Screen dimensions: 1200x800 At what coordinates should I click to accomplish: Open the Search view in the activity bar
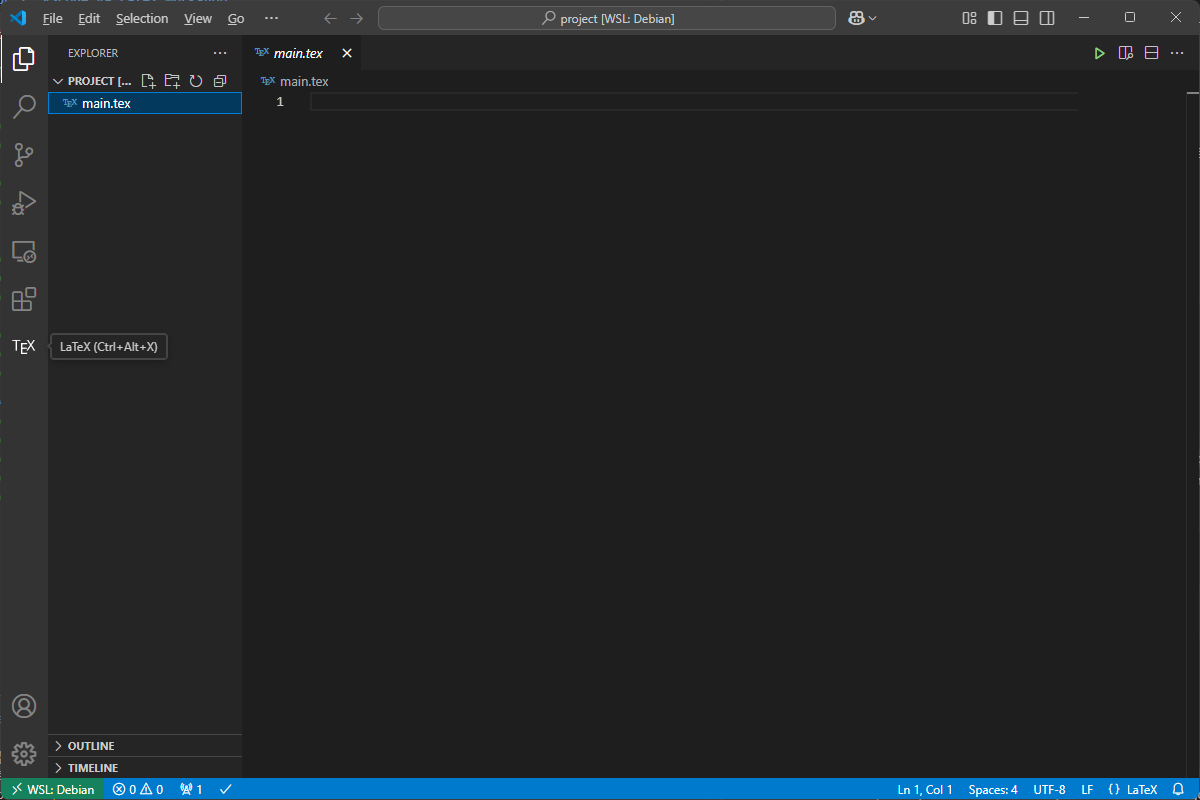[23, 106]
